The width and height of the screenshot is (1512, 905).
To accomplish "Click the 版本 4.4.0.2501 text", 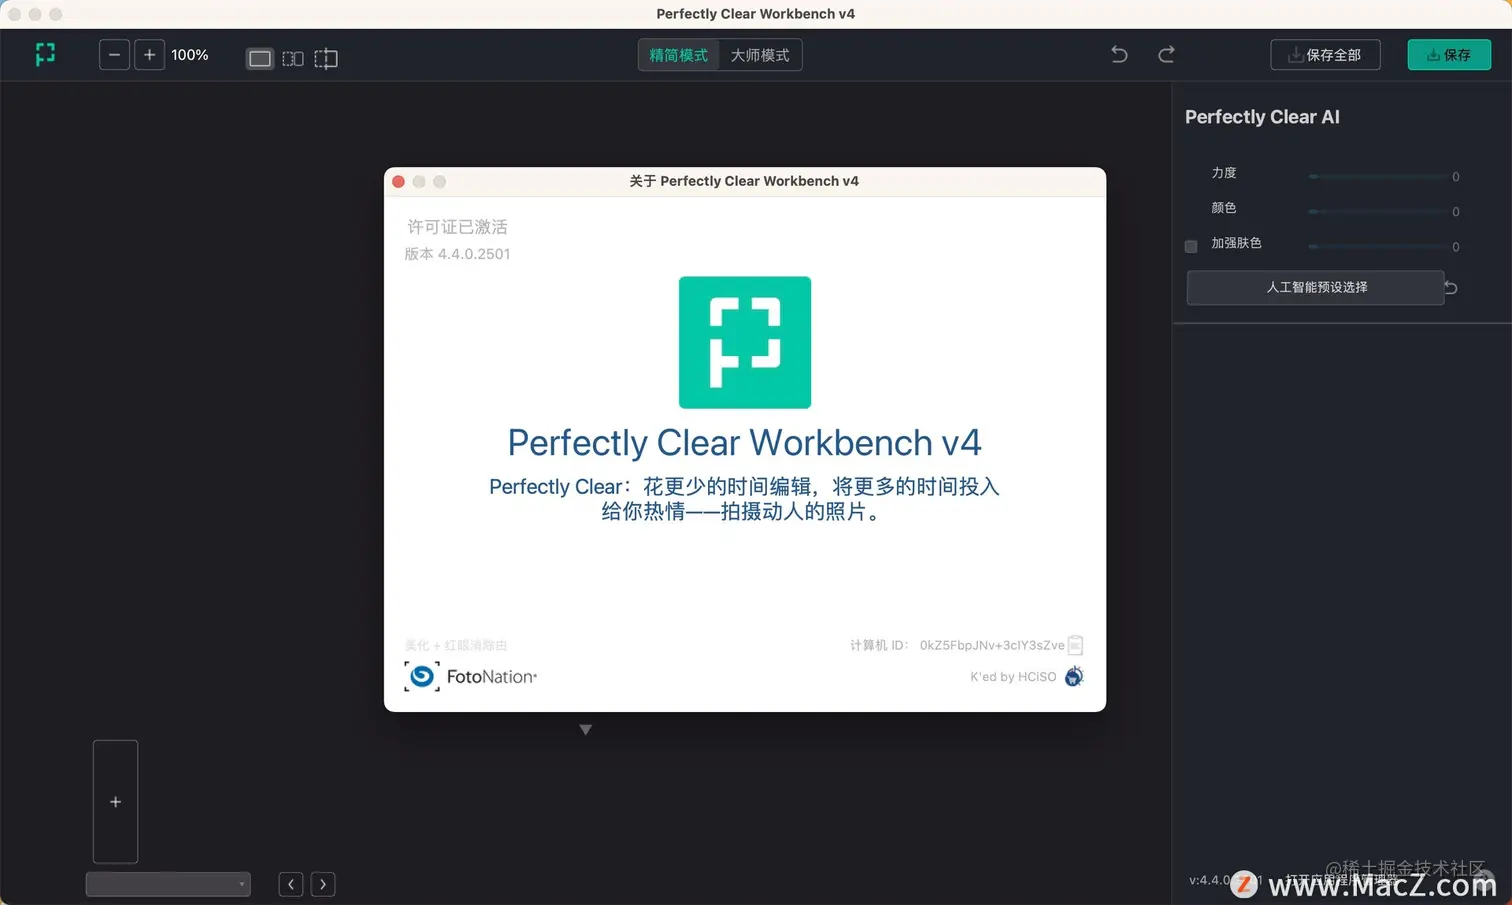I will point(458,254).
